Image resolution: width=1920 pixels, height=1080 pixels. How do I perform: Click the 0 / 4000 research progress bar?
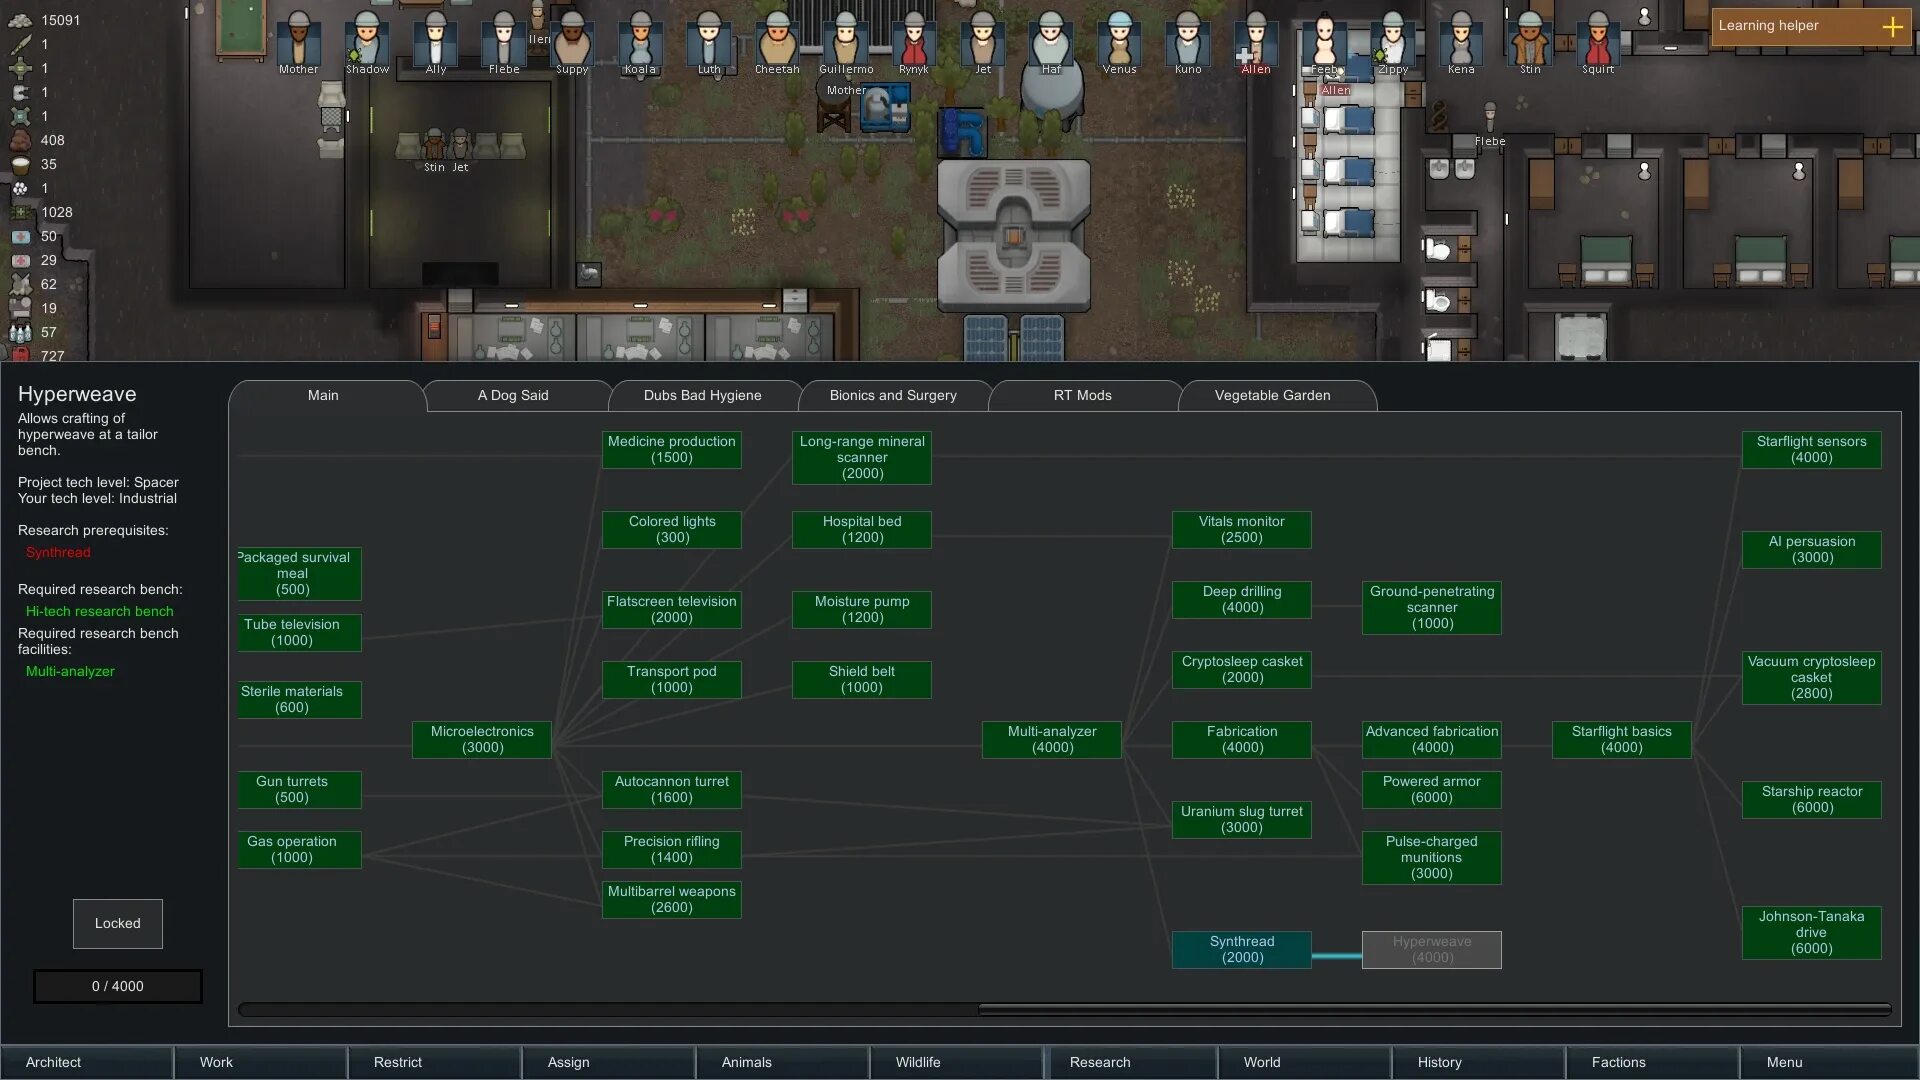click(117, 987)
